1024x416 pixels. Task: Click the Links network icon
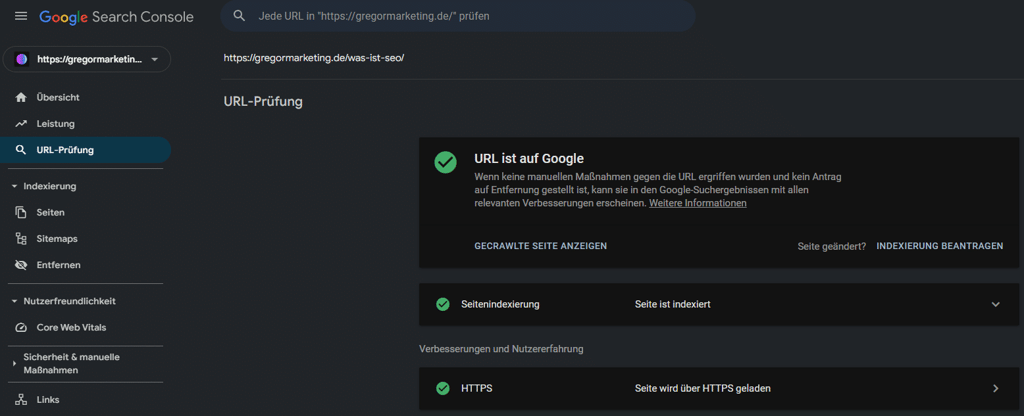[x=21, y=400]
